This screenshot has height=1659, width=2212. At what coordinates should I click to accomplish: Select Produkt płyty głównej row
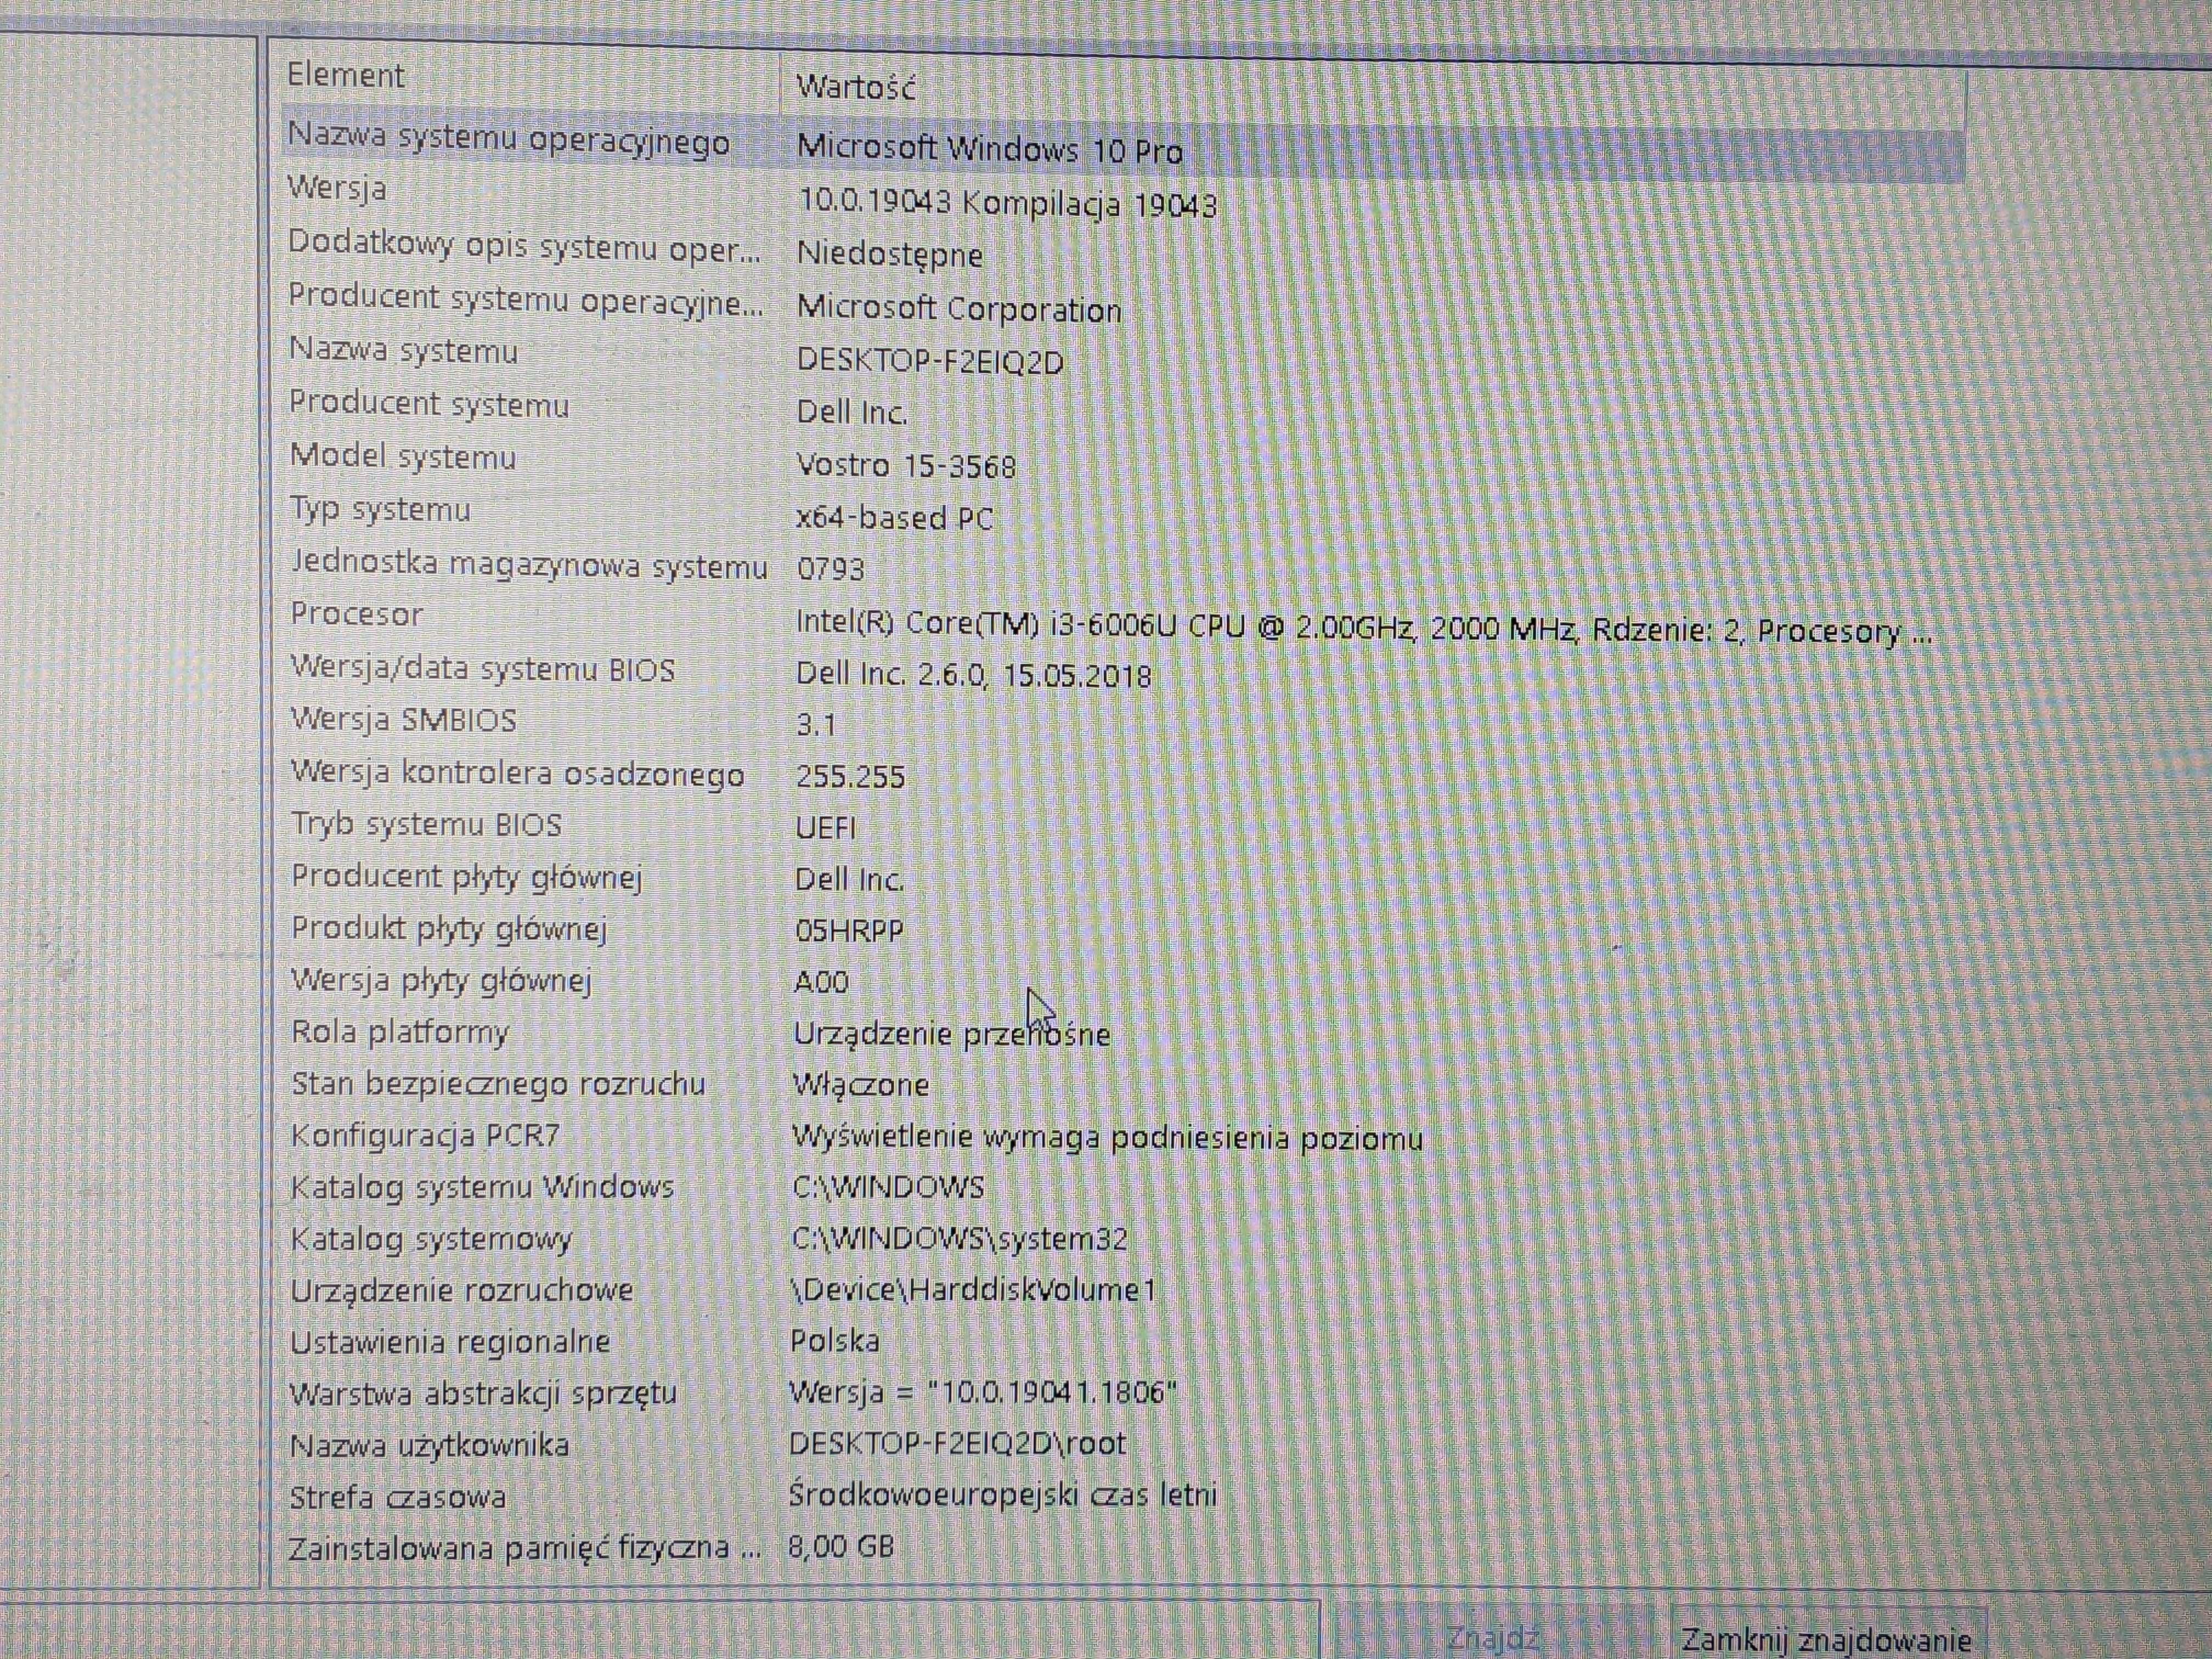pos(449,929)
